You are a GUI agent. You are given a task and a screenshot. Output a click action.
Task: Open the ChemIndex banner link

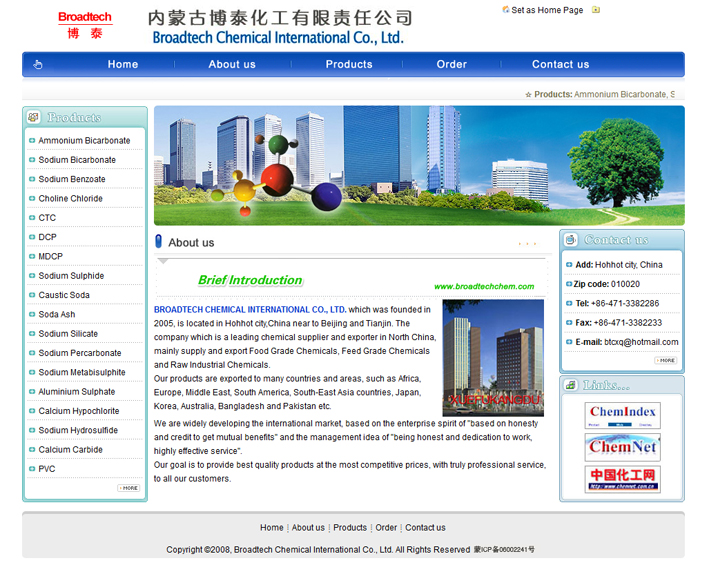622,415
